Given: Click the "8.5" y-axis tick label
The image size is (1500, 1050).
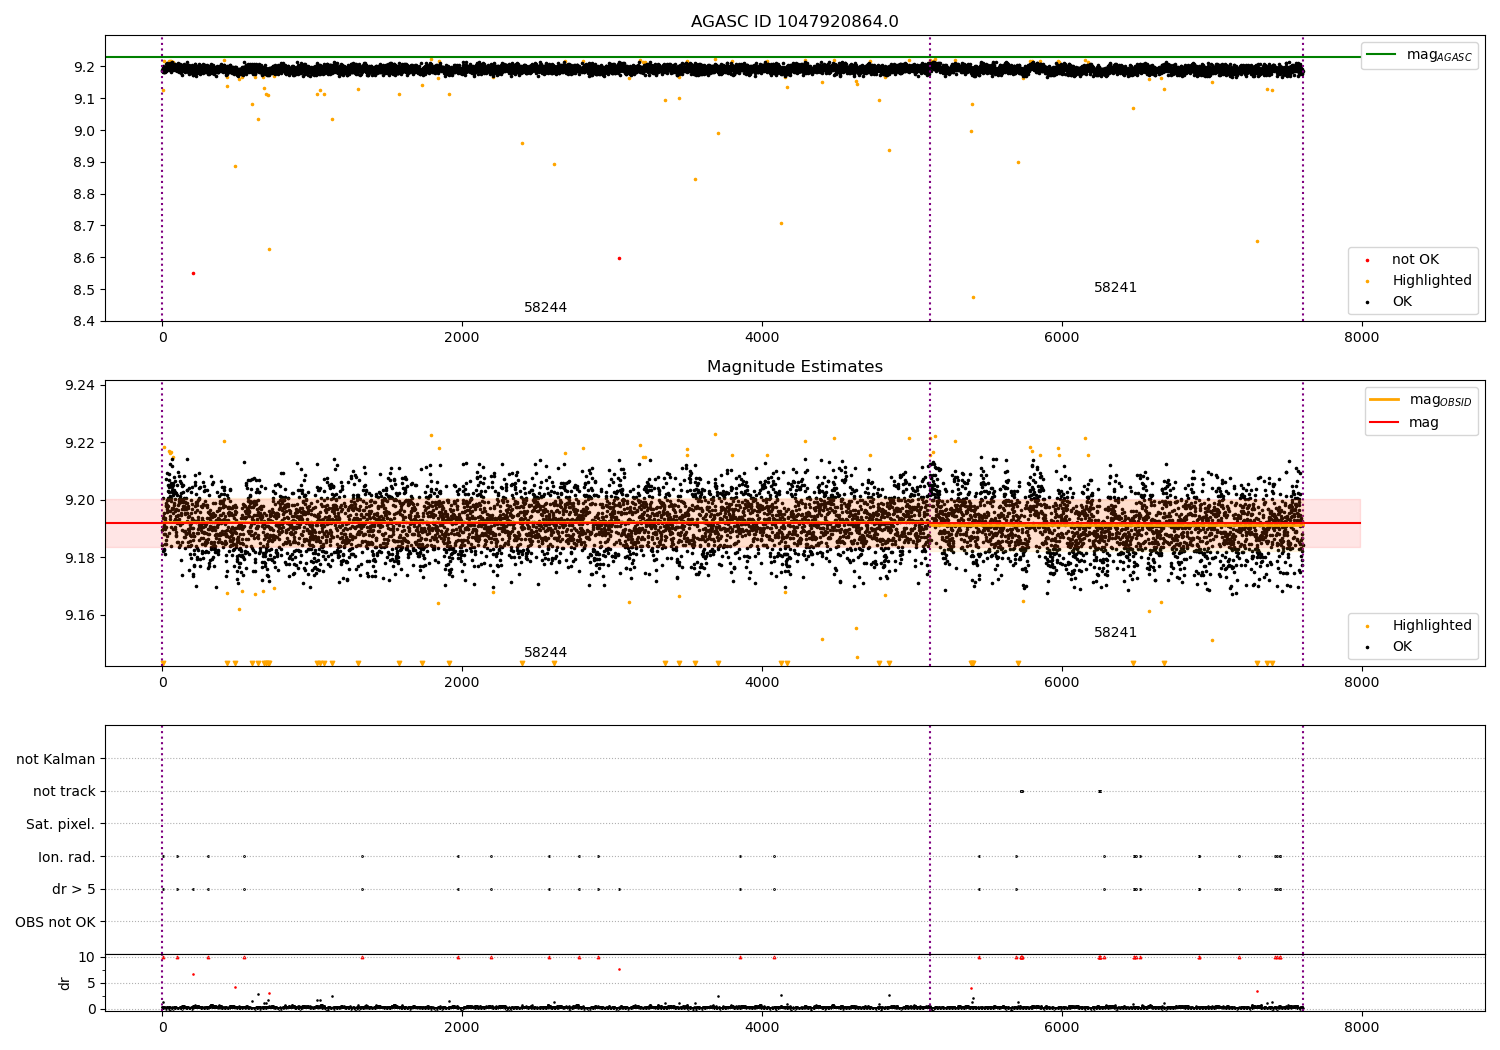Looking at the screenshot, I should (x=84, y=290).
